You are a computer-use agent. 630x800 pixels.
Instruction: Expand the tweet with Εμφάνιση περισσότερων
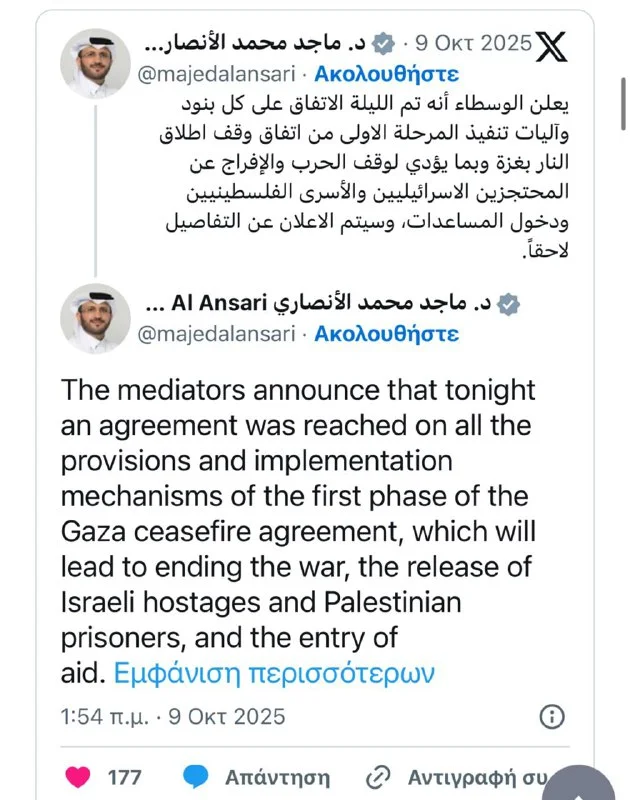click(275, 672)
